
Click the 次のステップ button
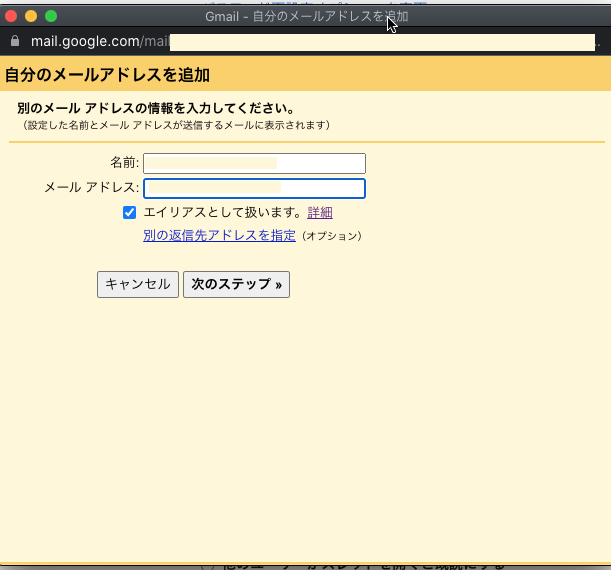pos(237,284)
